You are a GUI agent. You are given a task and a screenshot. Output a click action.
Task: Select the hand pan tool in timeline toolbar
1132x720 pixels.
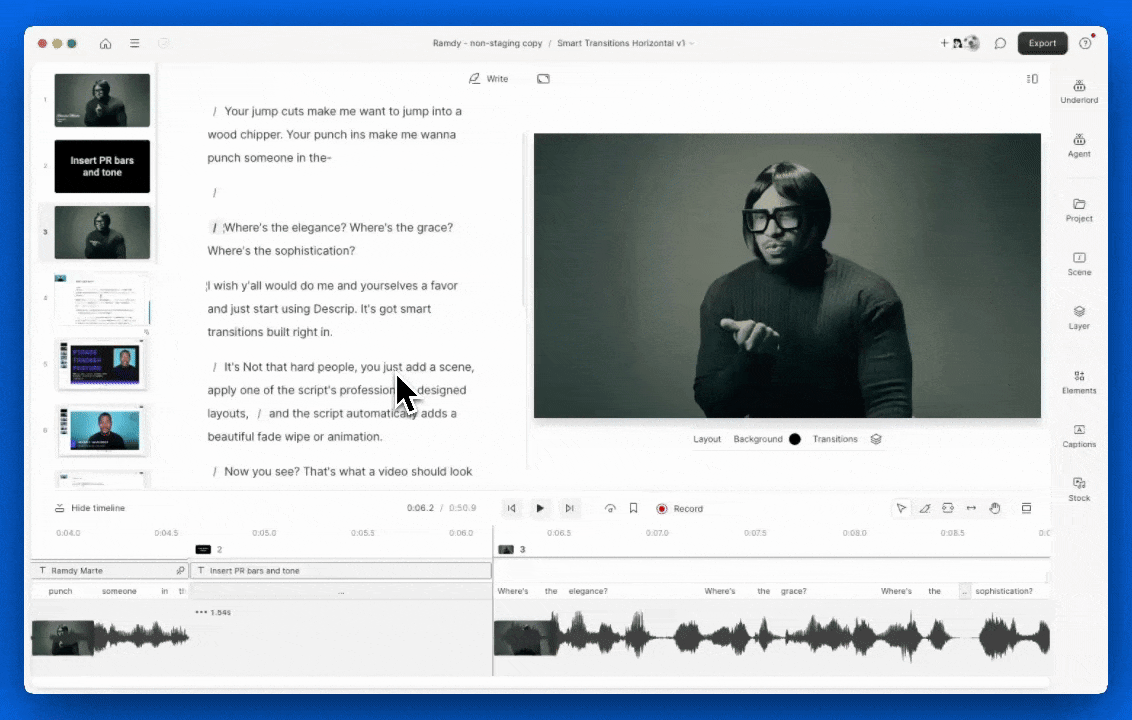(995, 508)
